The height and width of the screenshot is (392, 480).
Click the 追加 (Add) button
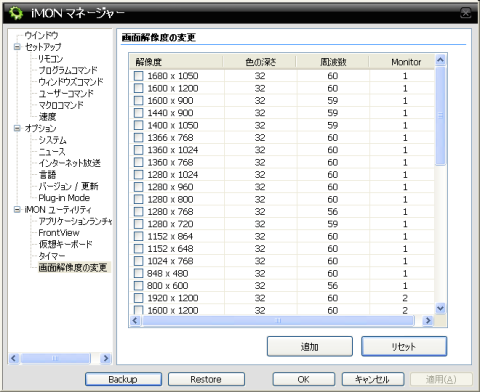310,346
